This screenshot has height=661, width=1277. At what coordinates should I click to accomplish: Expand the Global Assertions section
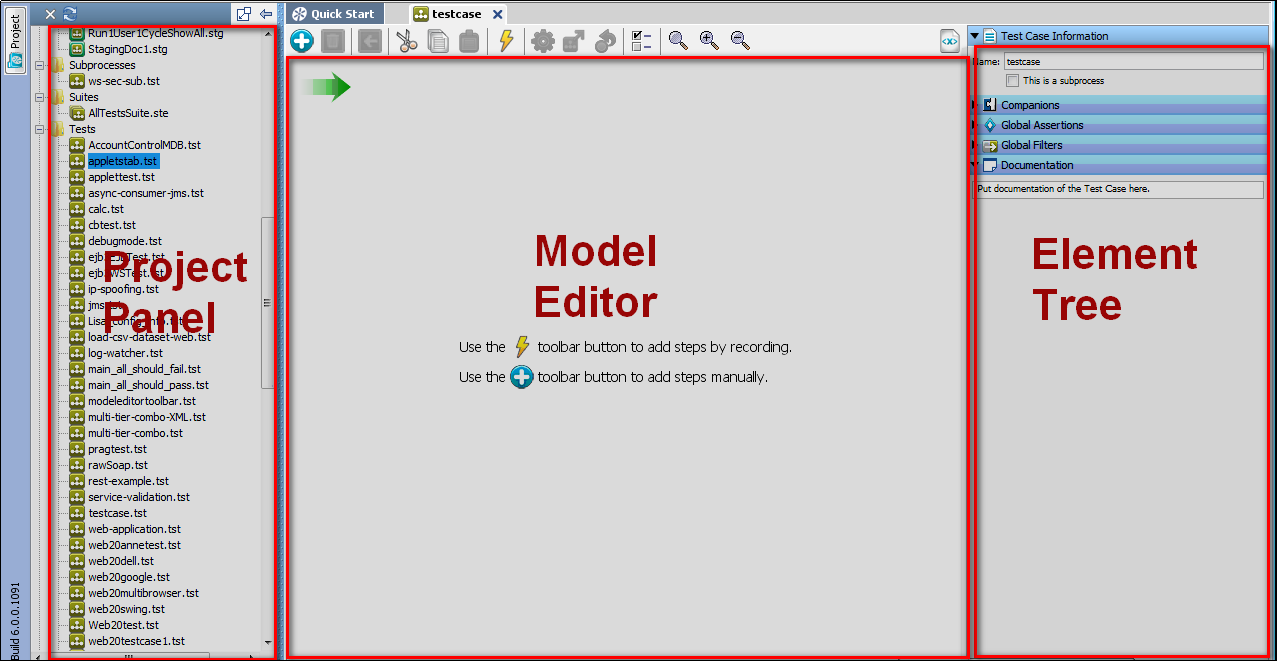[x=974, y=124]
